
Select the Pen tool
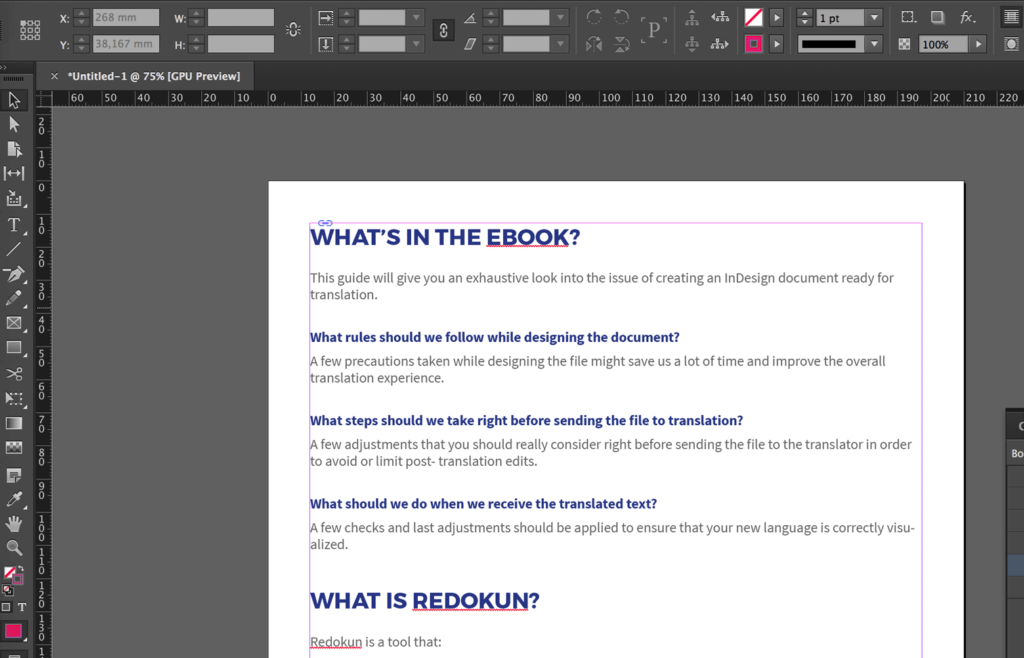[14, 274]
